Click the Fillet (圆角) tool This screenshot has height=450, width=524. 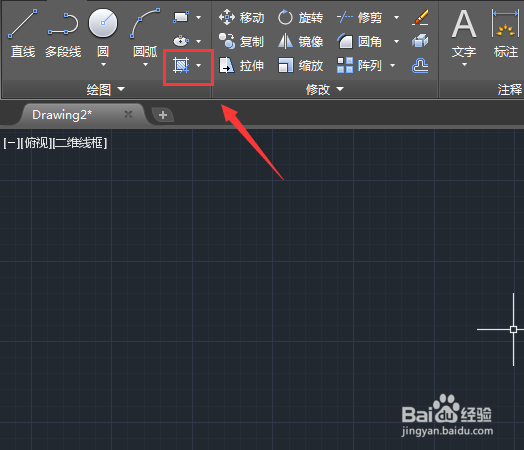(359, 41)
